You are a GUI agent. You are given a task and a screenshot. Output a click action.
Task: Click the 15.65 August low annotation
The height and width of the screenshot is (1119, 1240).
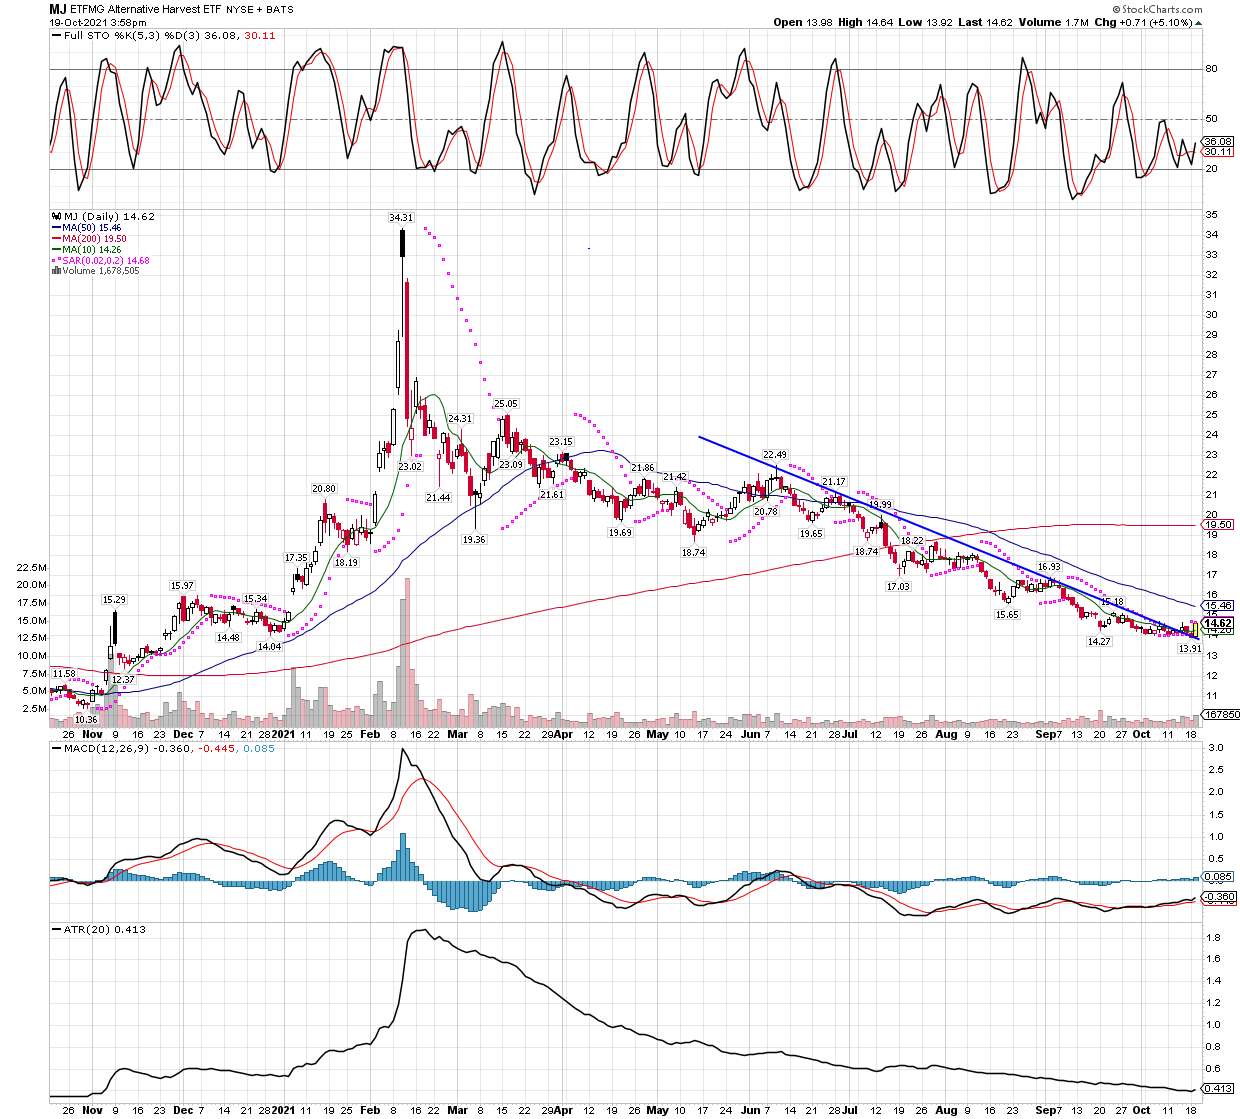coord(1007,615)
